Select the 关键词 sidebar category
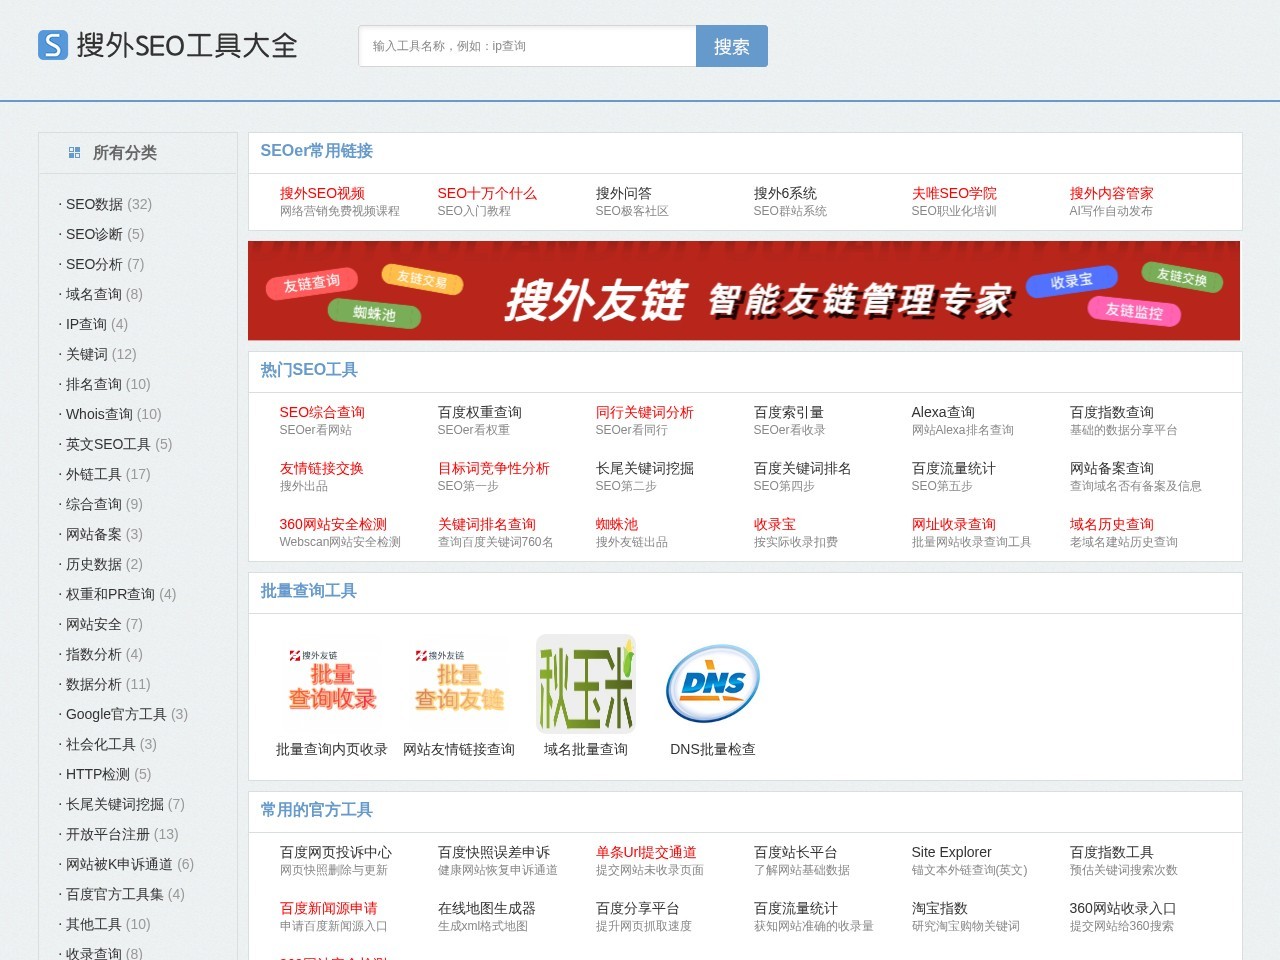 (89, 354)
